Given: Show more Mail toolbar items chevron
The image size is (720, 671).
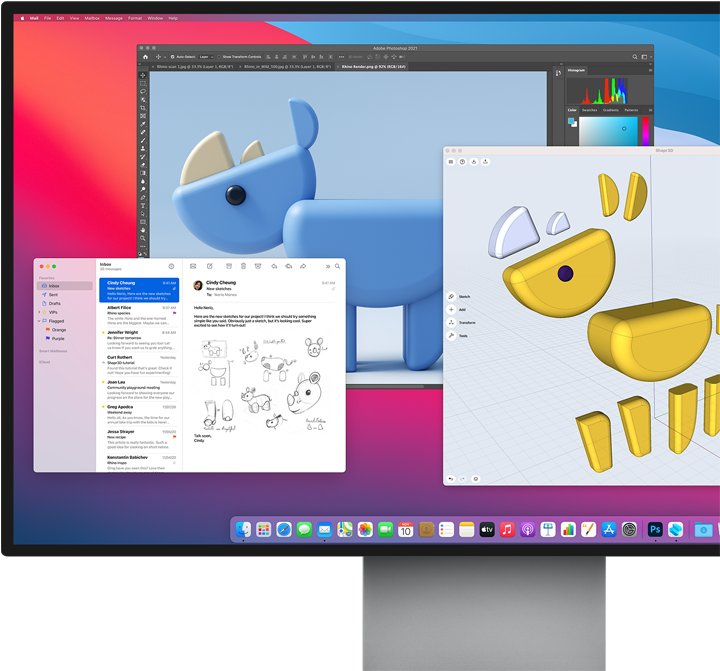Looking at the screenshot, I should 327,266.
